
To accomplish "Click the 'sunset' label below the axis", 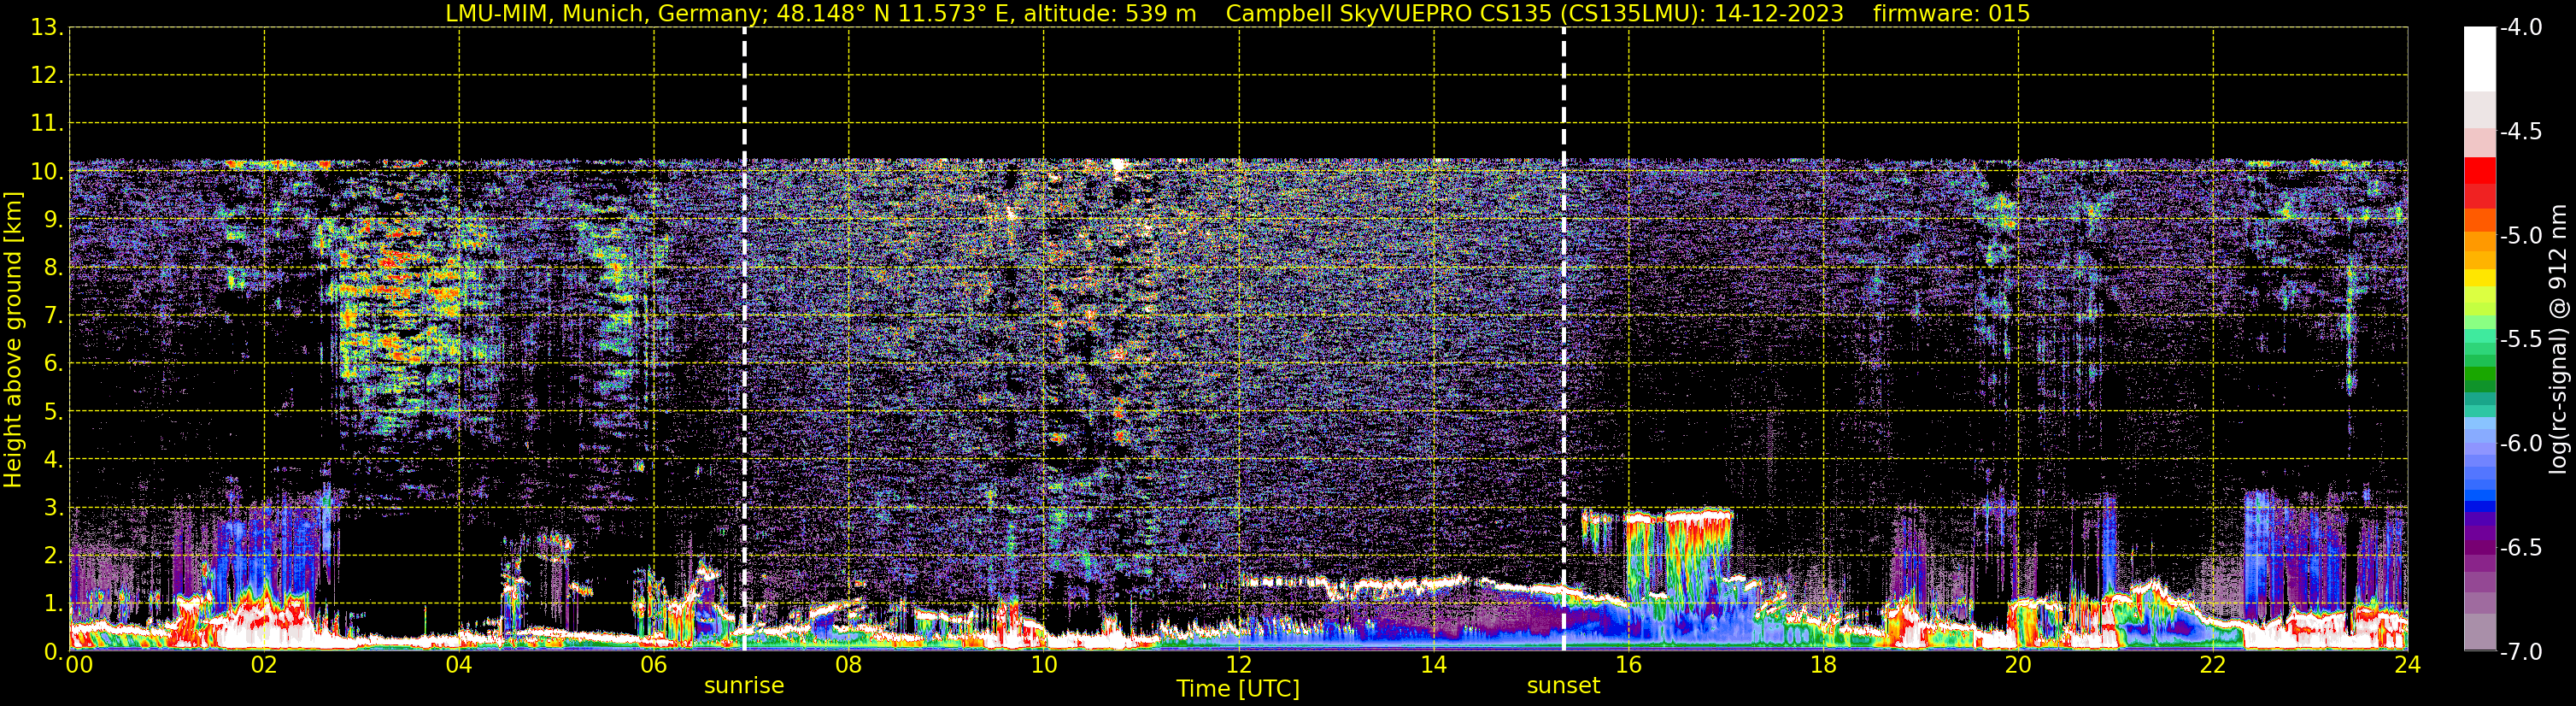I will click(x=1563, y=686).
